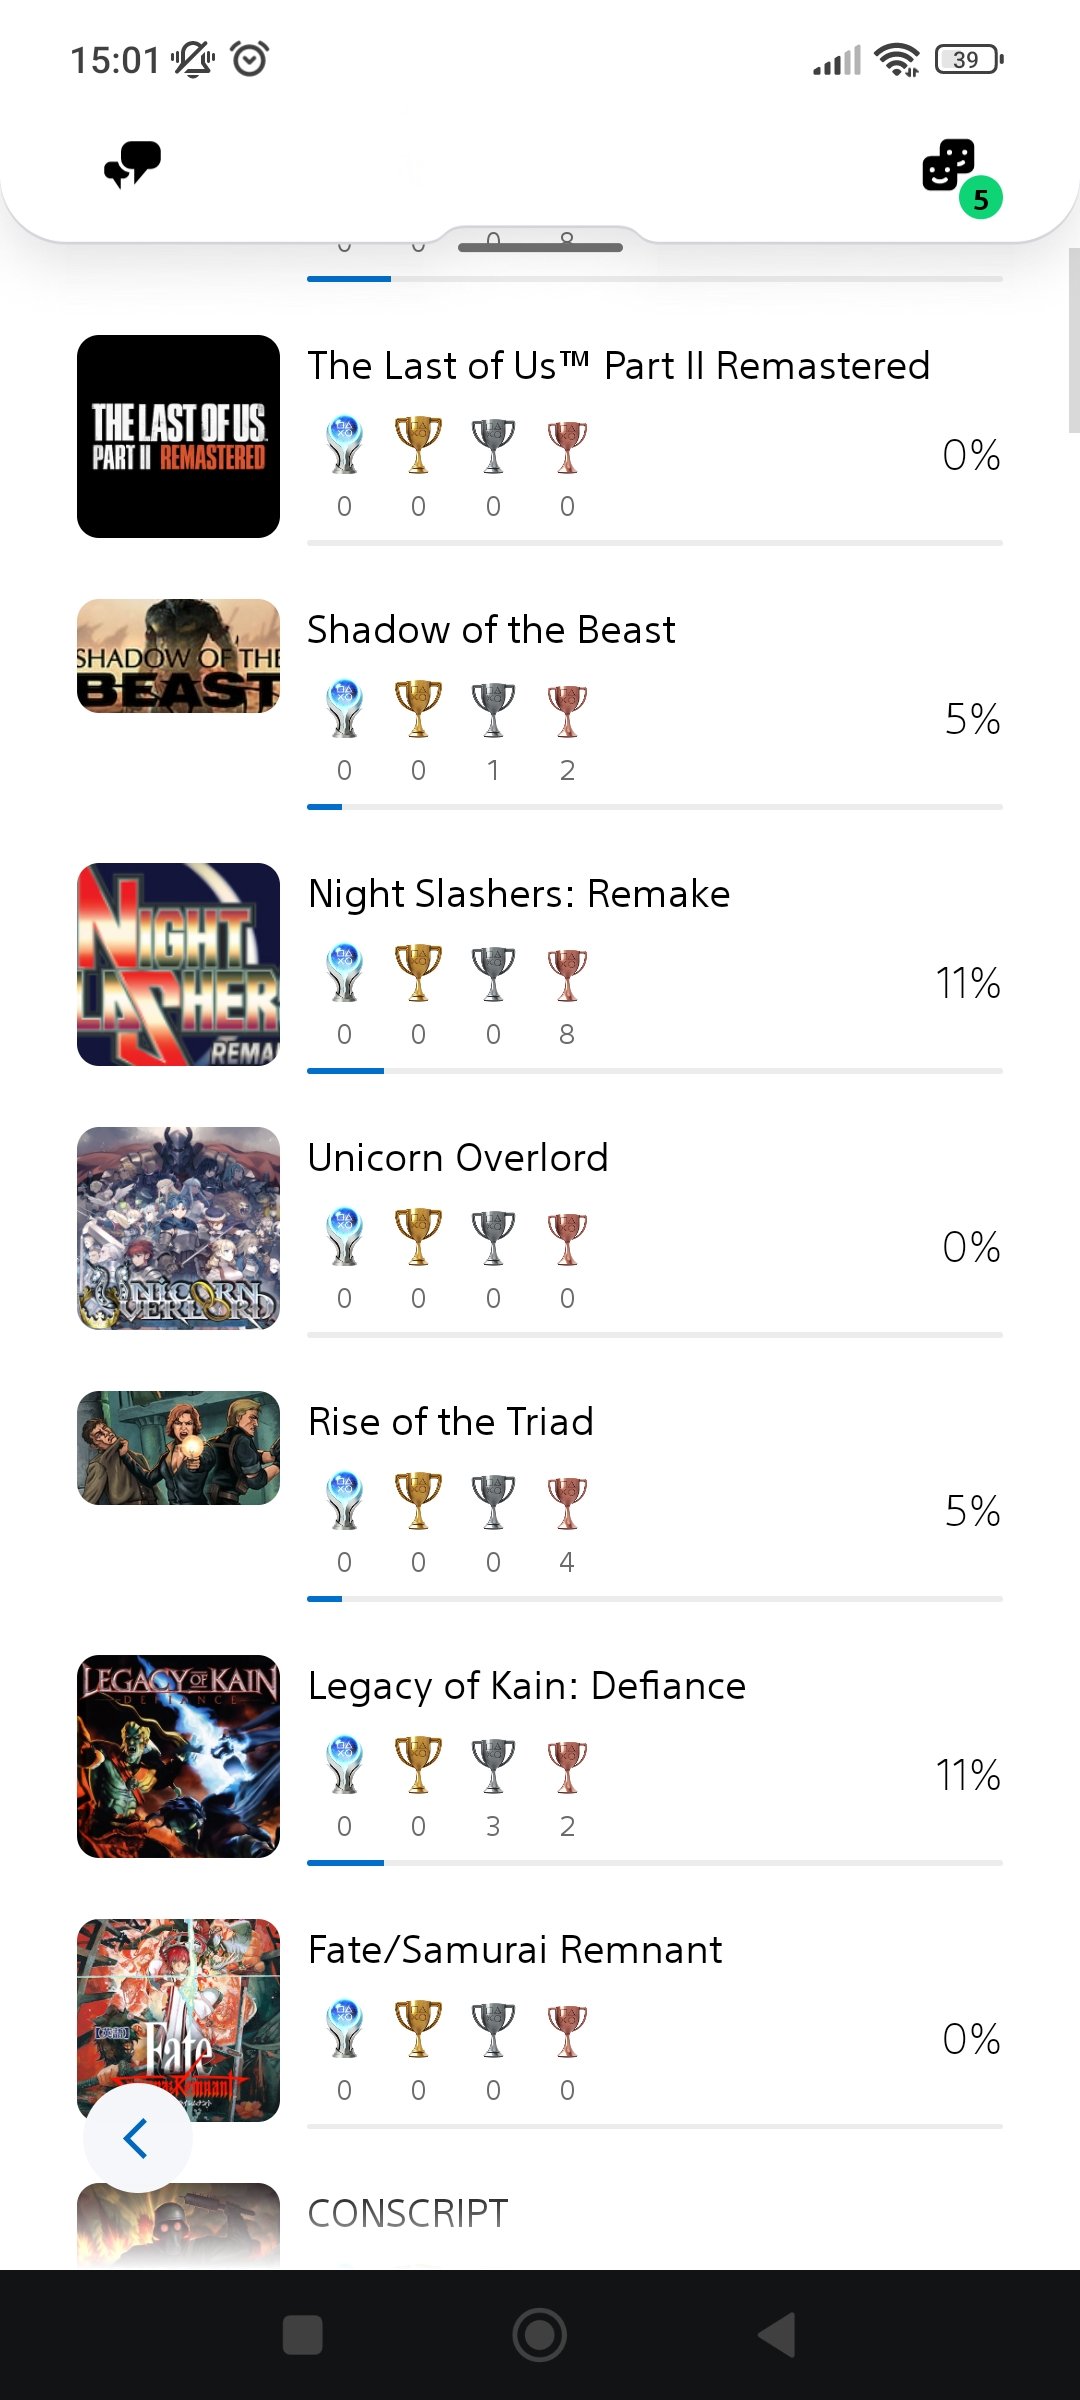Open the CONSCRIPT game entry
This screenshot has width=1080, height=2400.
[x=408, y=2214]
